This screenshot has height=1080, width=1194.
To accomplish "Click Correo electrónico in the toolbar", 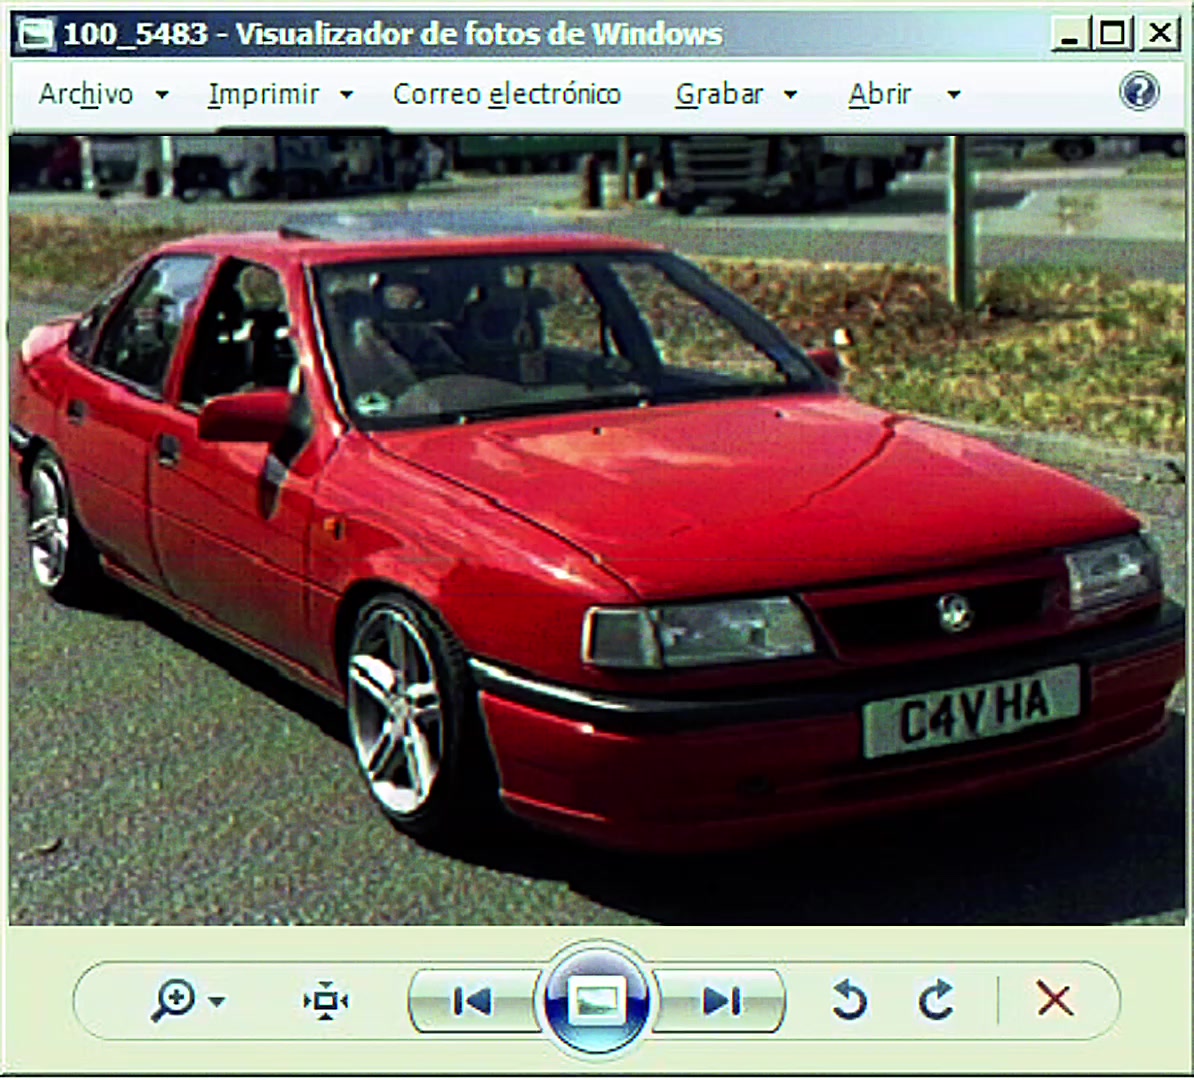I will (507, 94).
